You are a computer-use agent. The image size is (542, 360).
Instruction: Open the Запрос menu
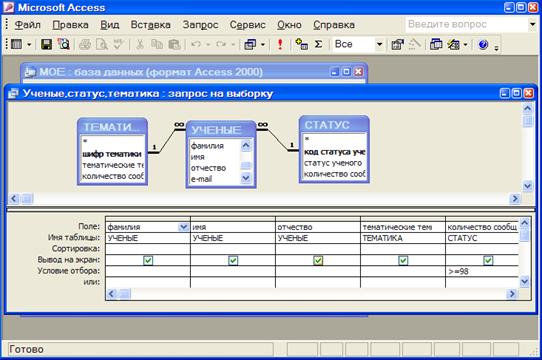tap(200, 25)
